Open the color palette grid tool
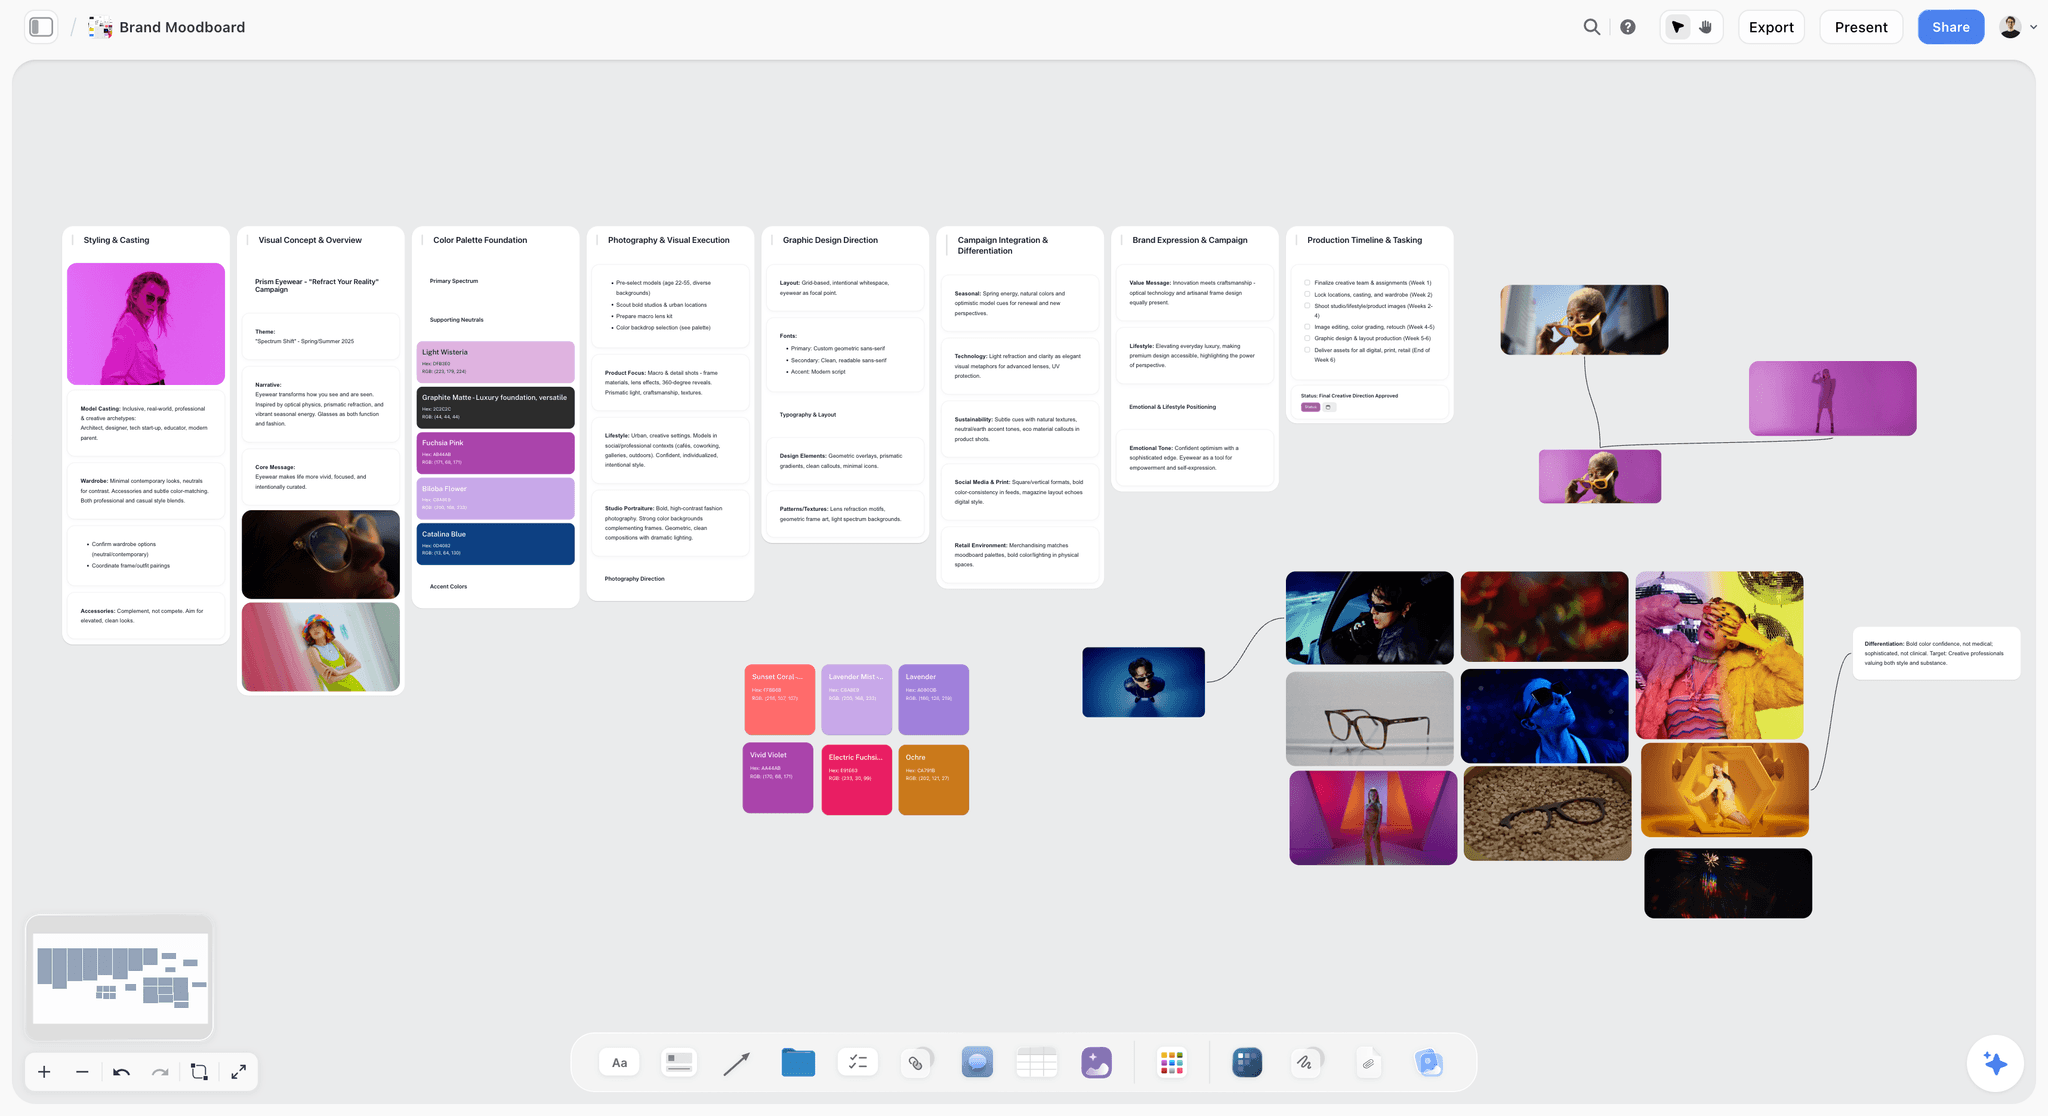Viewport: 2048px width, 1116px height. (1171, 1062)
